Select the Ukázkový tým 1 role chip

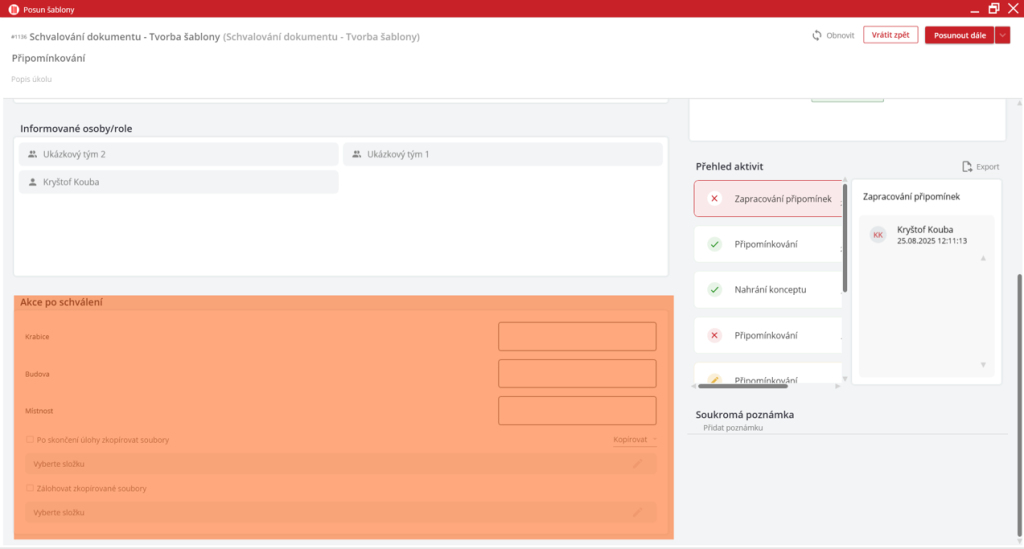(502, 154)
